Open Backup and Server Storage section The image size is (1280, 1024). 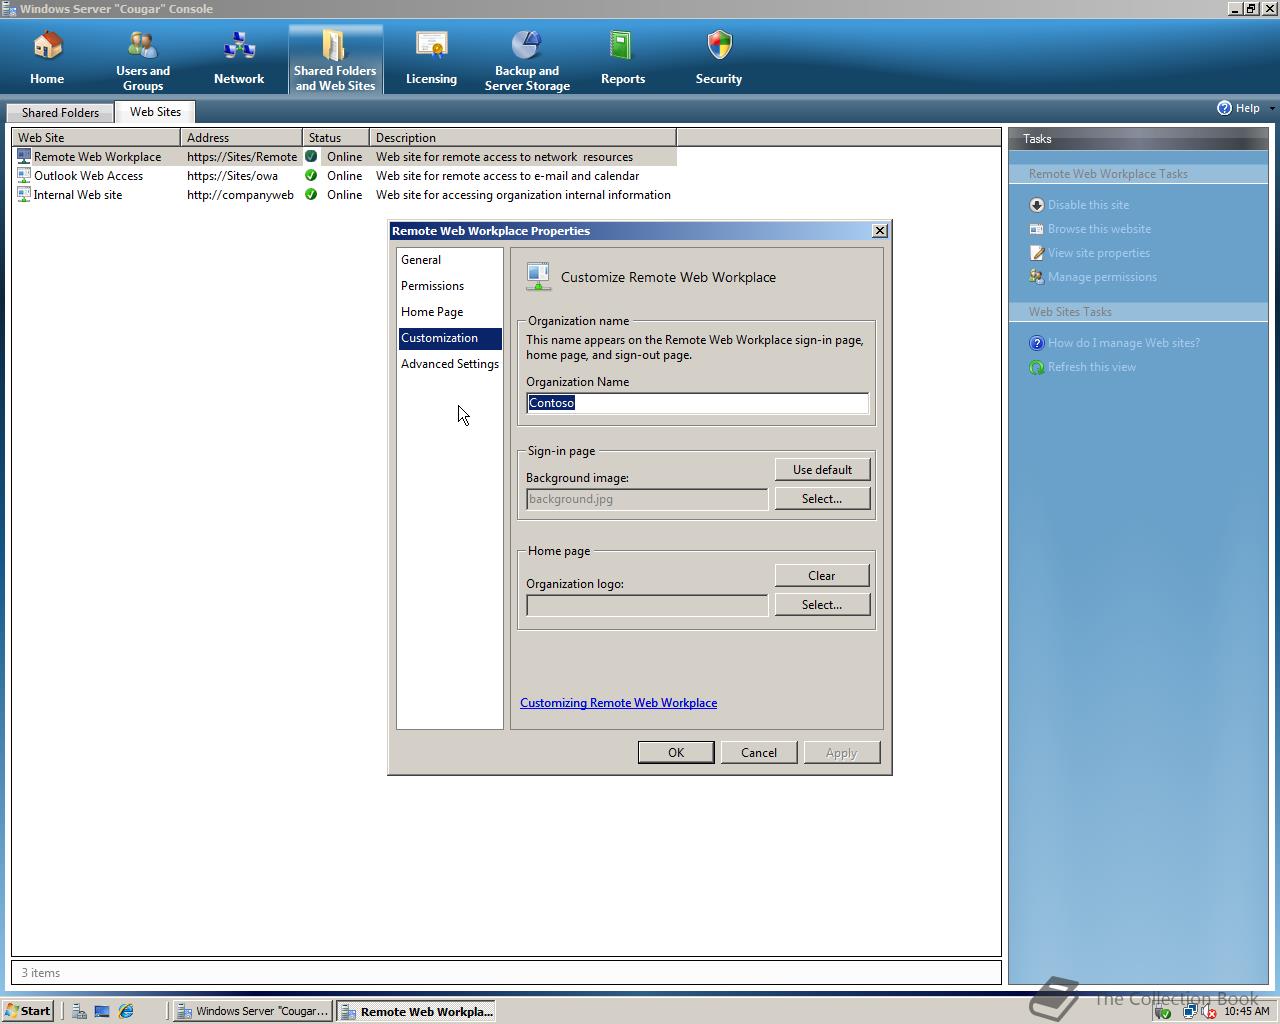coord(527,58)
